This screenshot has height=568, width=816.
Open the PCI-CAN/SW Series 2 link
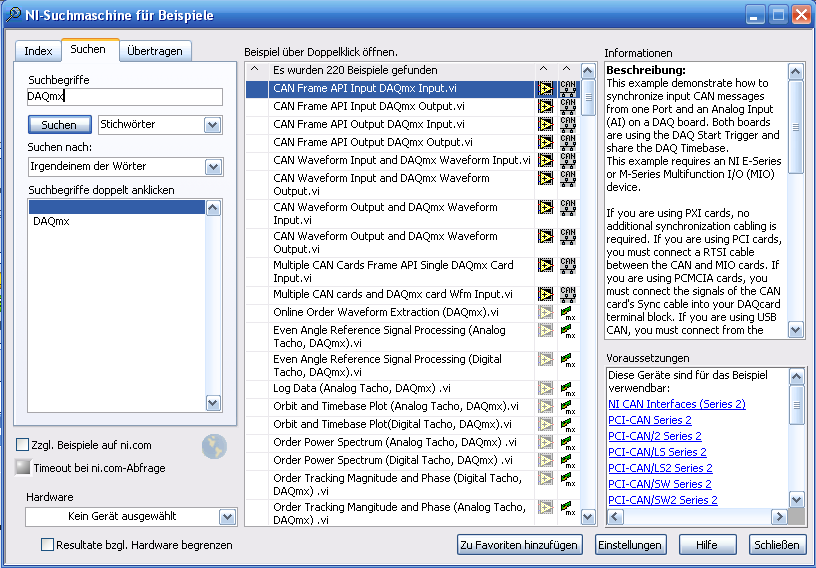click(659, 484)
